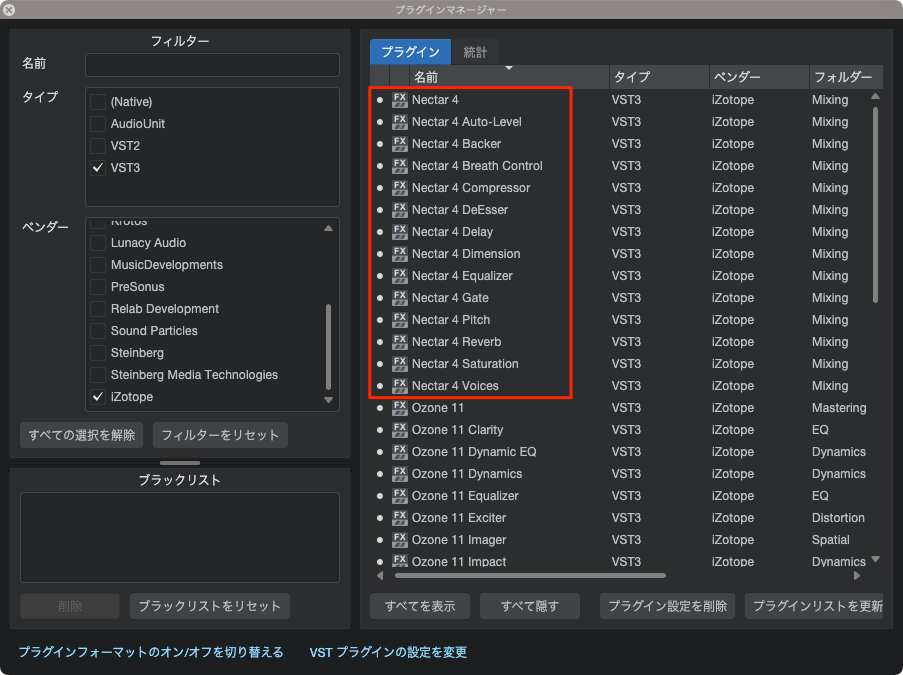Check the Sound Particles vendor filter
Image resolution: width=903 pixels, height=675 pixels.
click(x=98, y=331)
